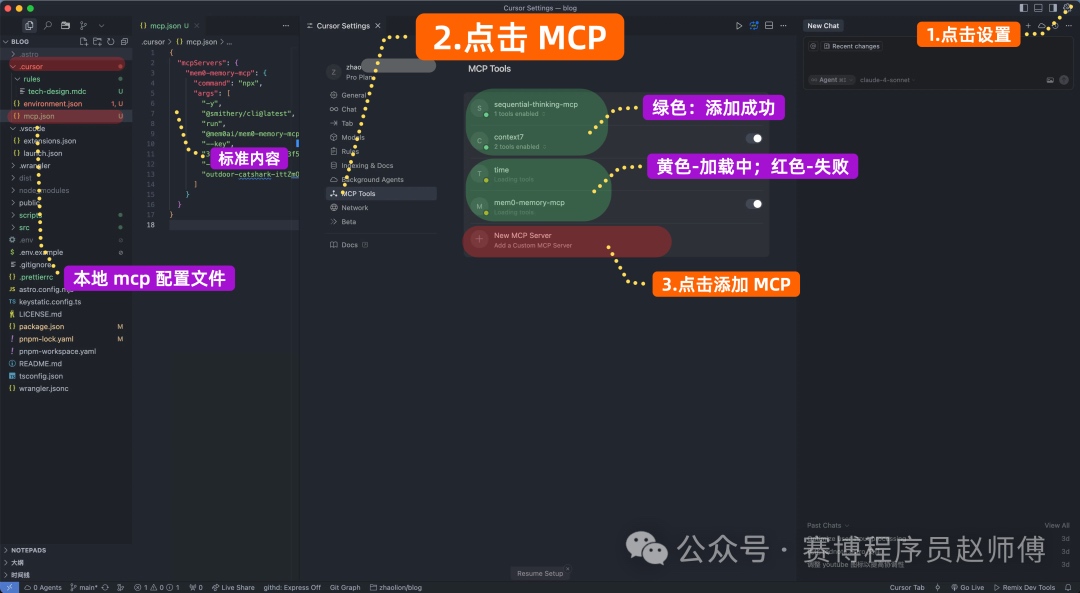Screen dimensions: 1080x593
Task: Start a new chat with plus icon
Action: click(1028, 25)
